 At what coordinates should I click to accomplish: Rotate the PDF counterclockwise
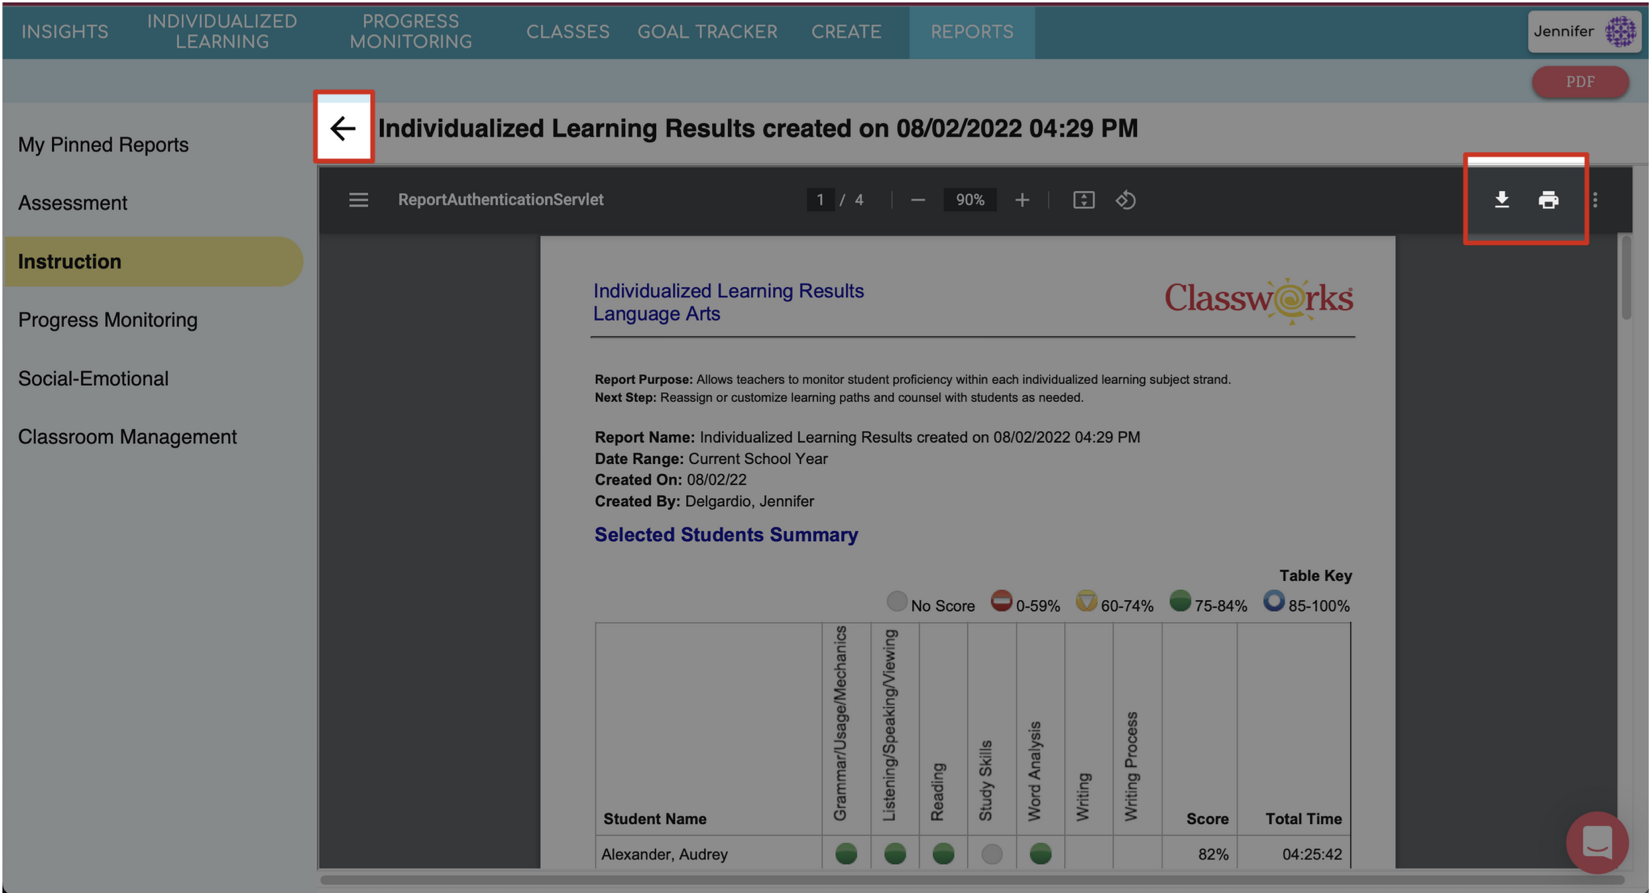point(1125,200)
